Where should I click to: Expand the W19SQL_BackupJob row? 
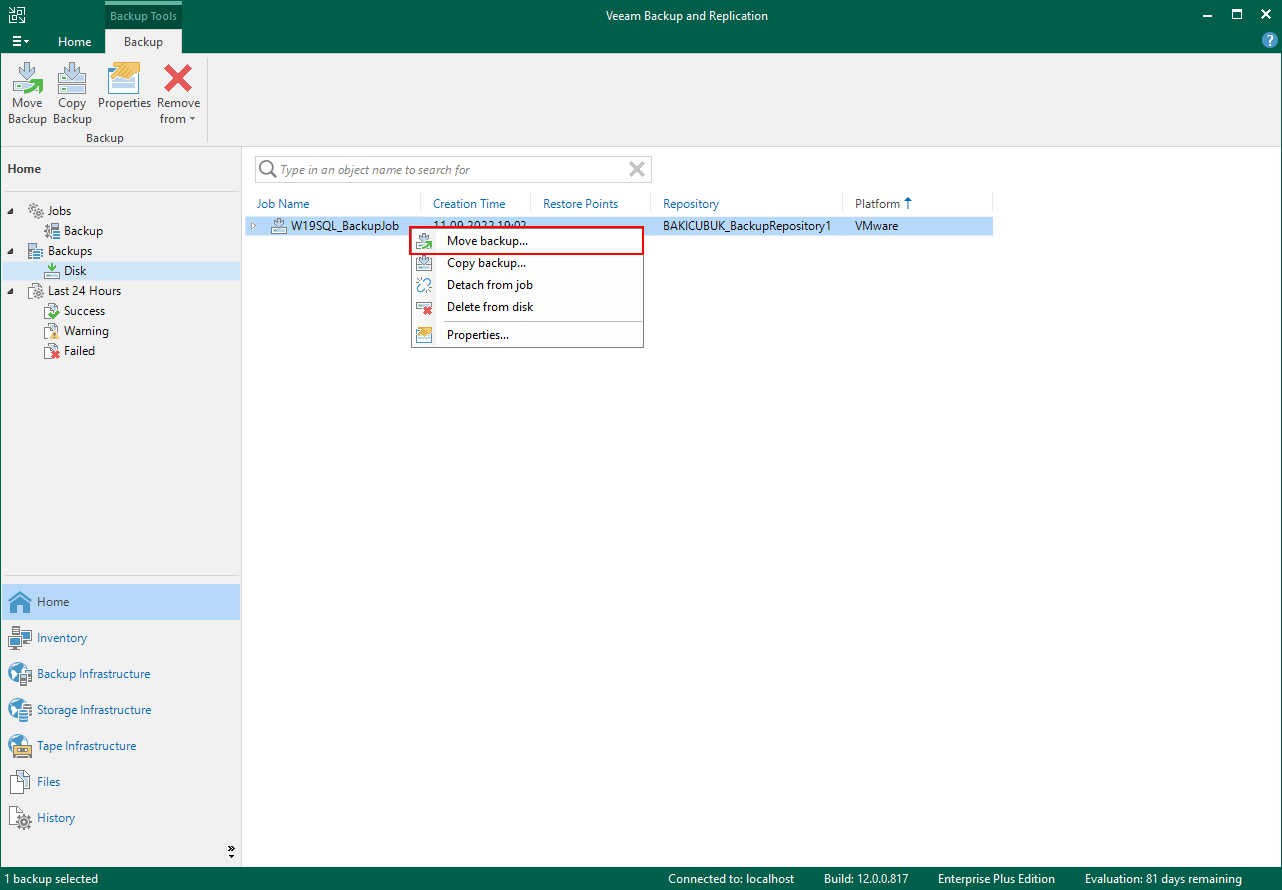click(x=253, y=226)
